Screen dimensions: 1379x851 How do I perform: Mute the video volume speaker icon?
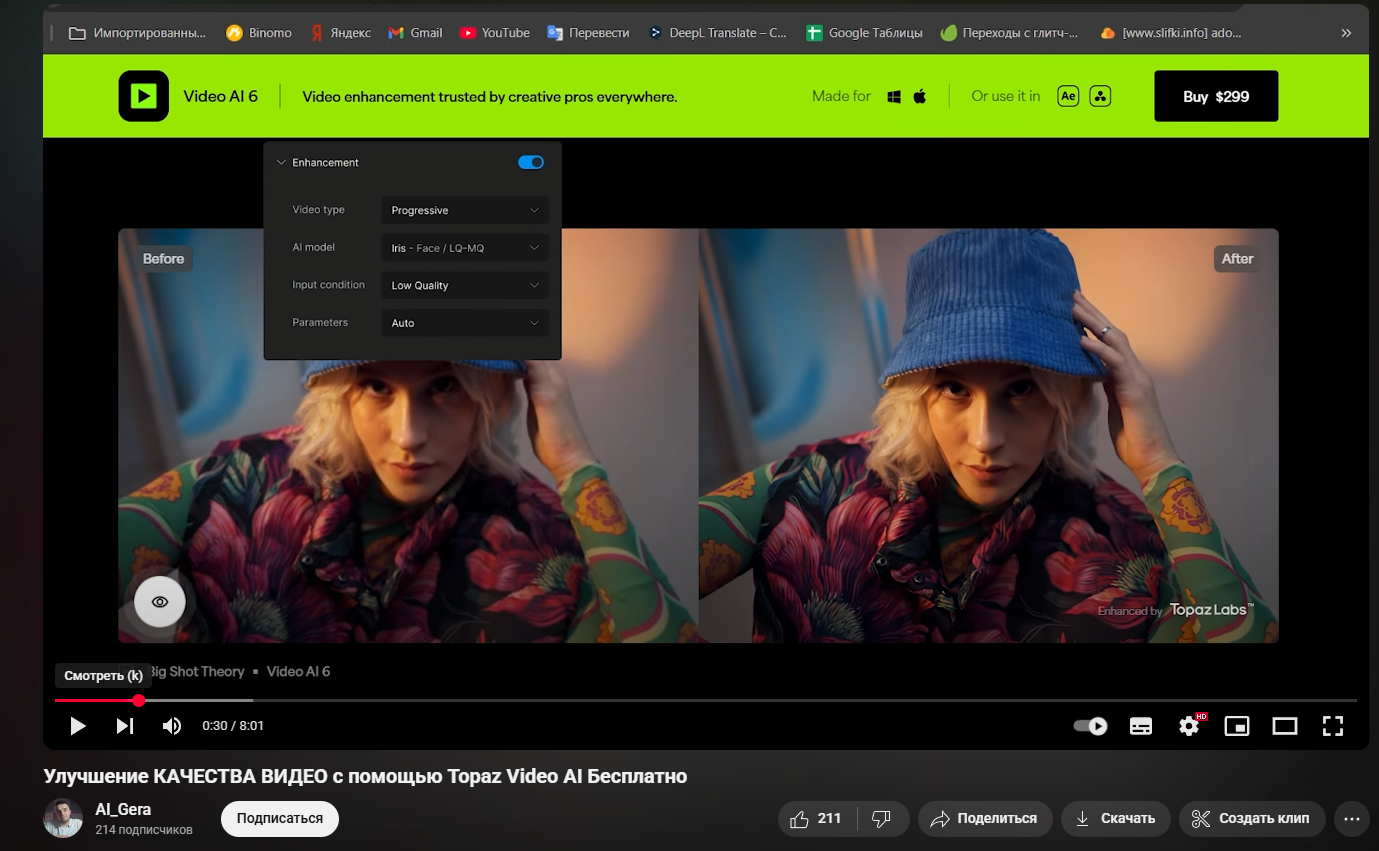coord(172,726)
